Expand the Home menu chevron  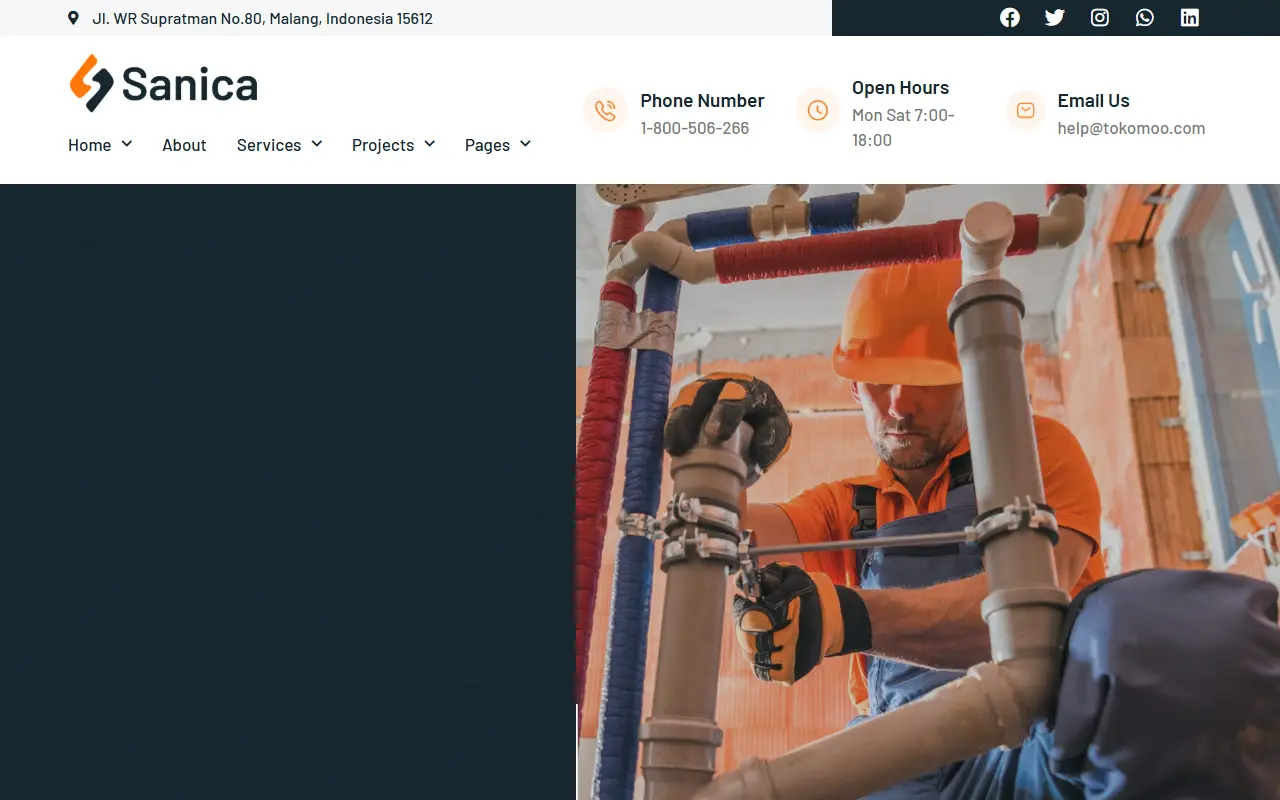coord(127,144)
